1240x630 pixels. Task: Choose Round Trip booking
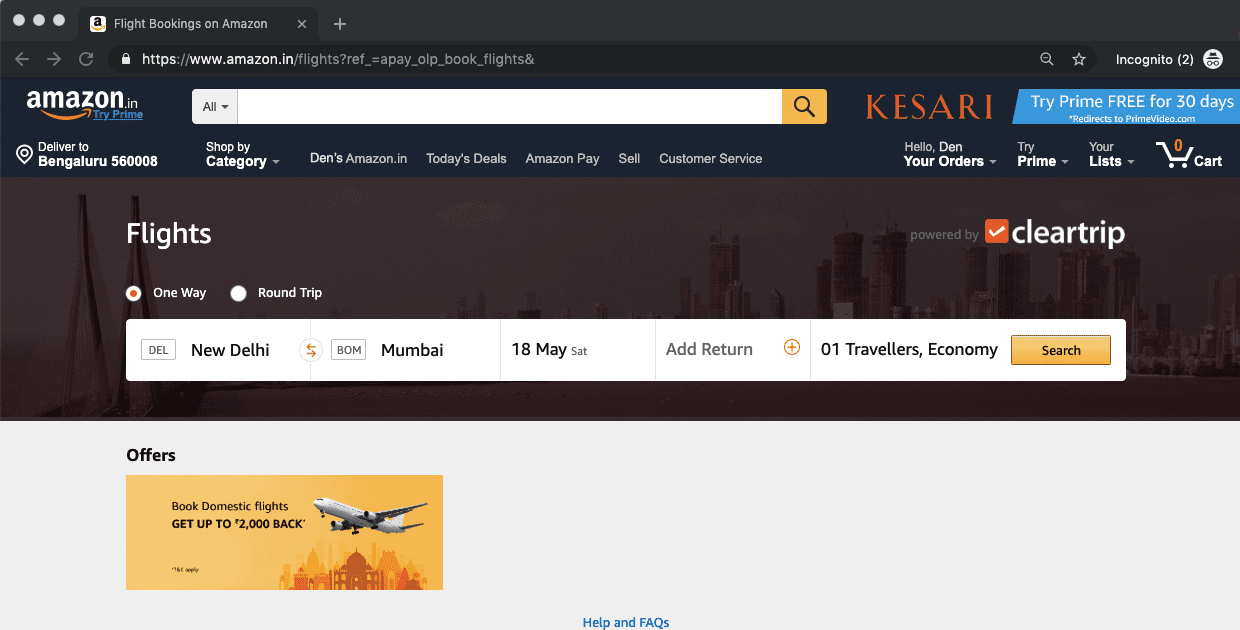pyautogui.click(x=238, y=293)
